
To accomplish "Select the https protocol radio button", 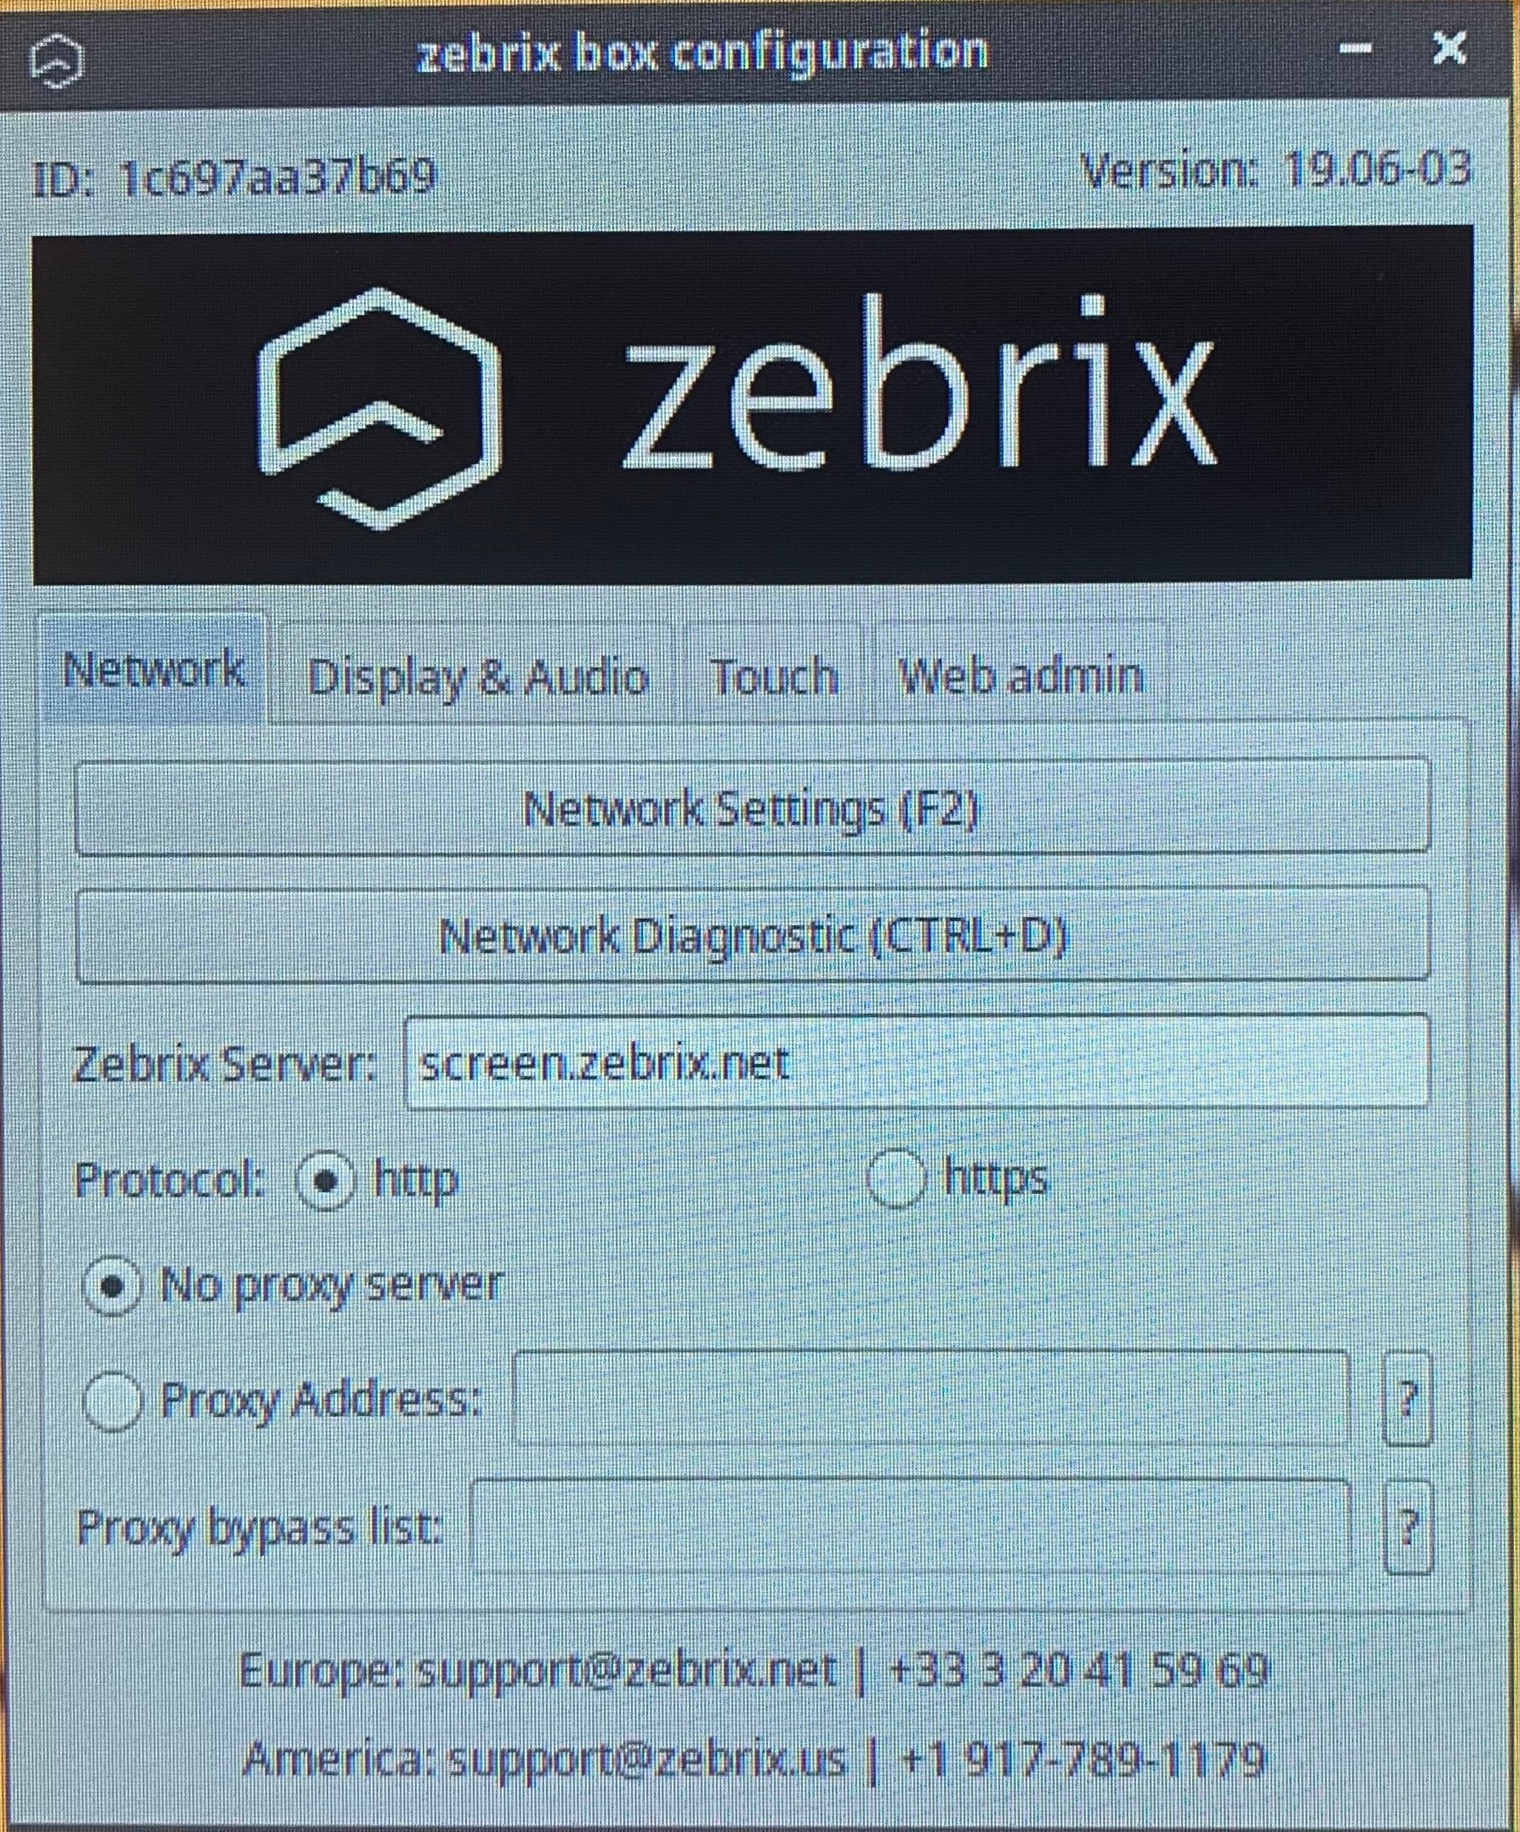I will coord(895,1178).
